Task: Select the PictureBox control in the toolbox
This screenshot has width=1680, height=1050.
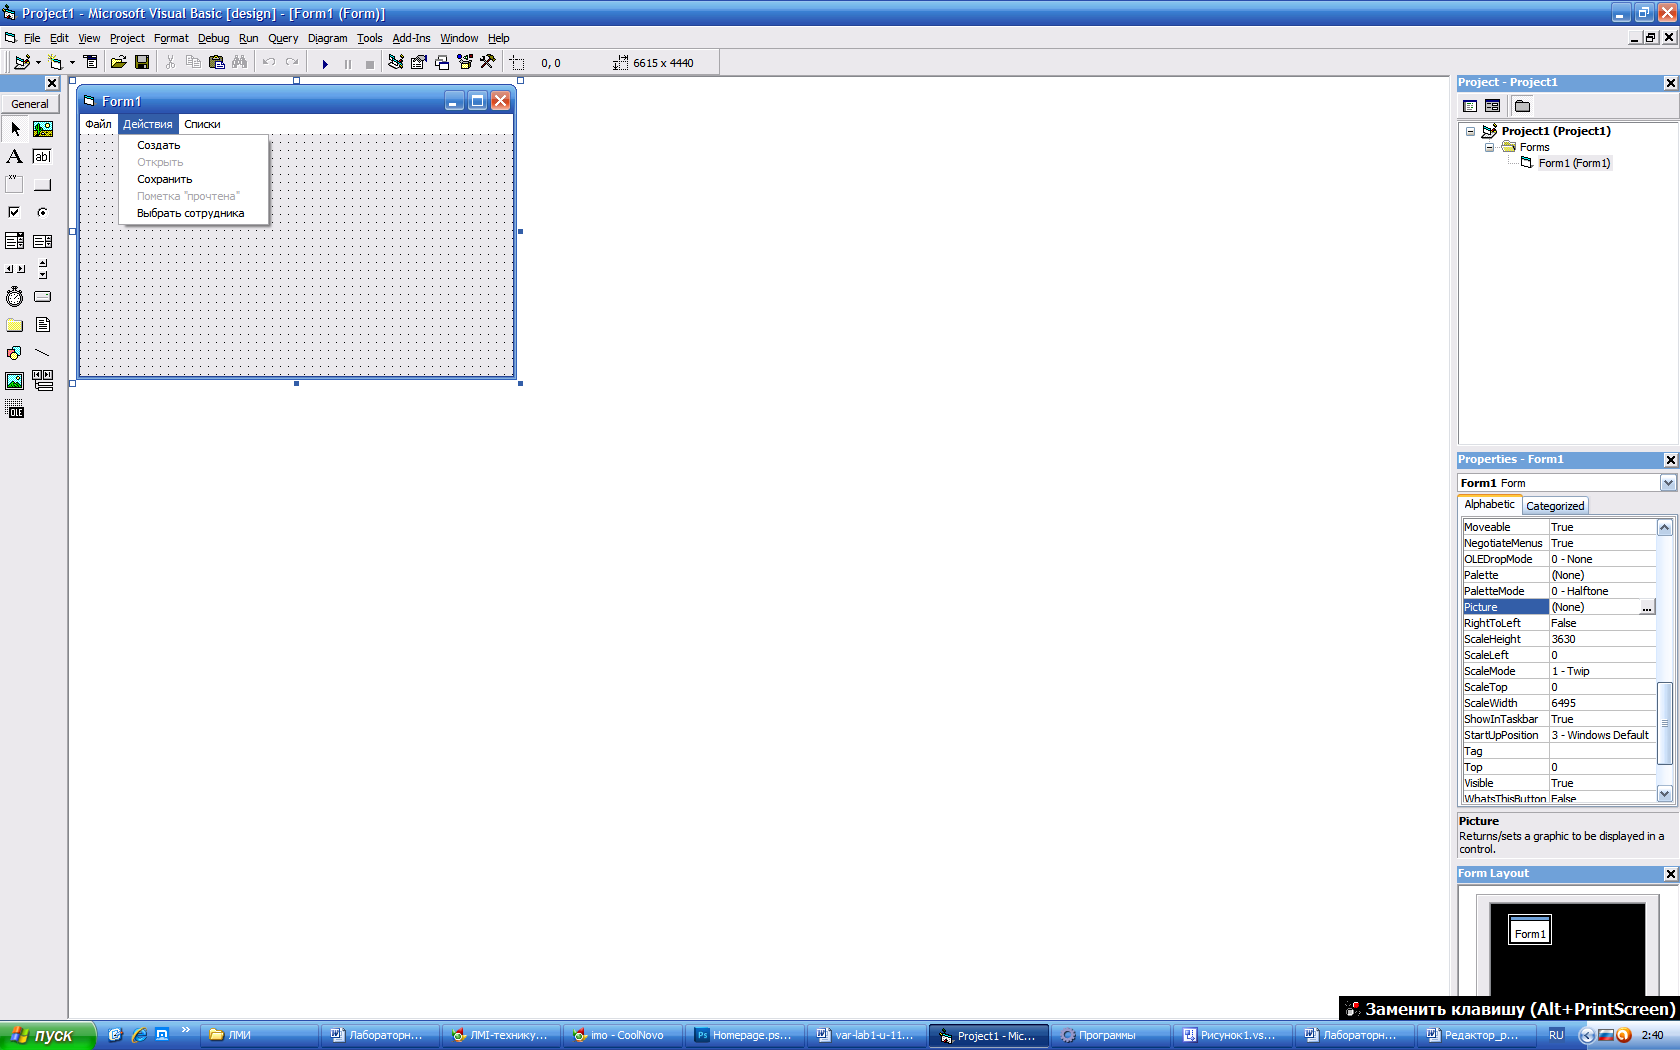Action: tap(43, 129)
